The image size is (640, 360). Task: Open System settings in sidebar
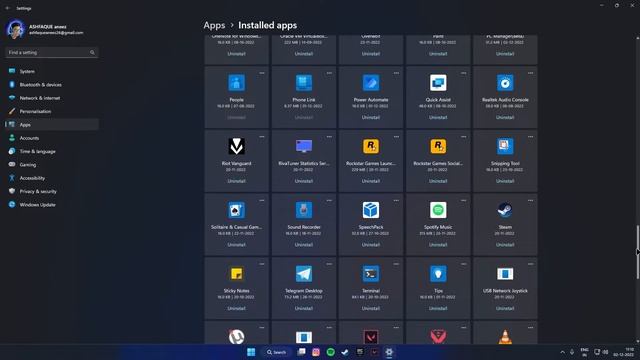(52, 71)
